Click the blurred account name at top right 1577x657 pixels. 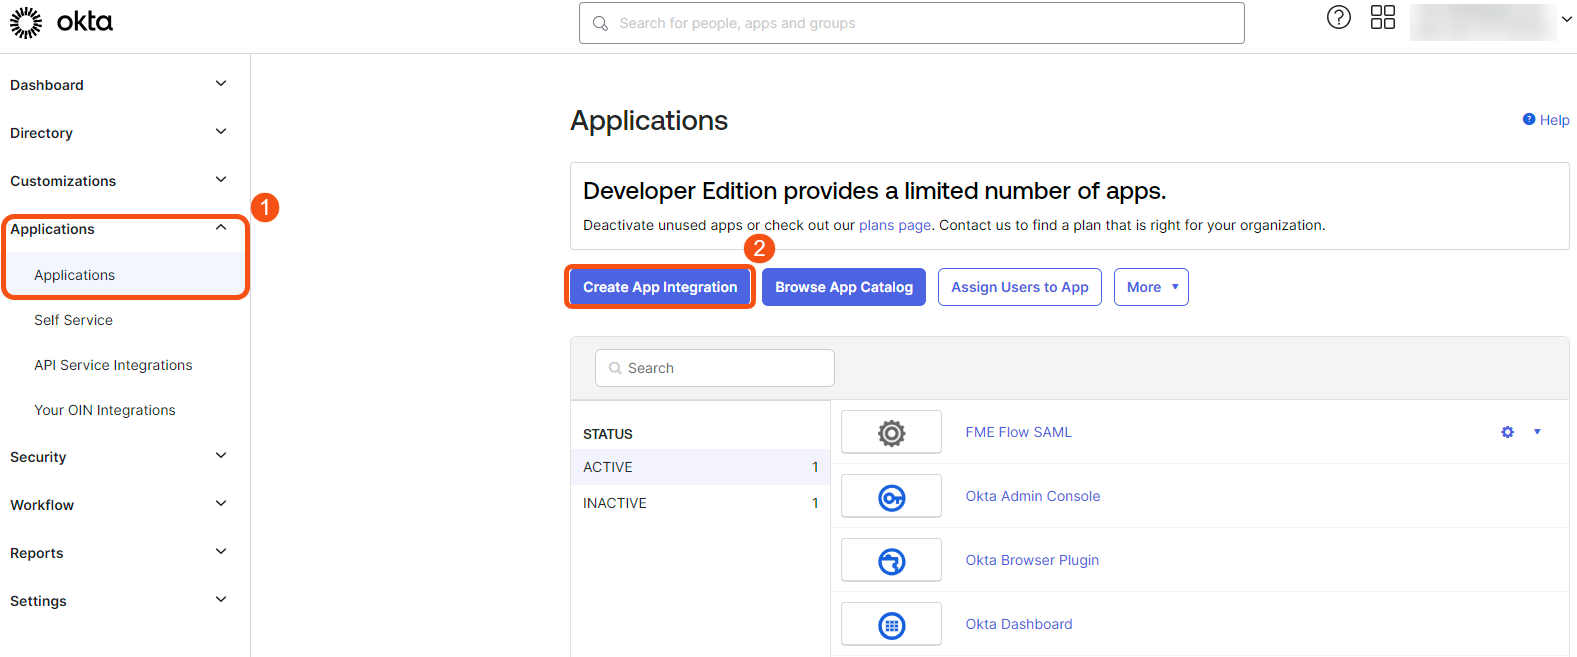point(1483,21)
